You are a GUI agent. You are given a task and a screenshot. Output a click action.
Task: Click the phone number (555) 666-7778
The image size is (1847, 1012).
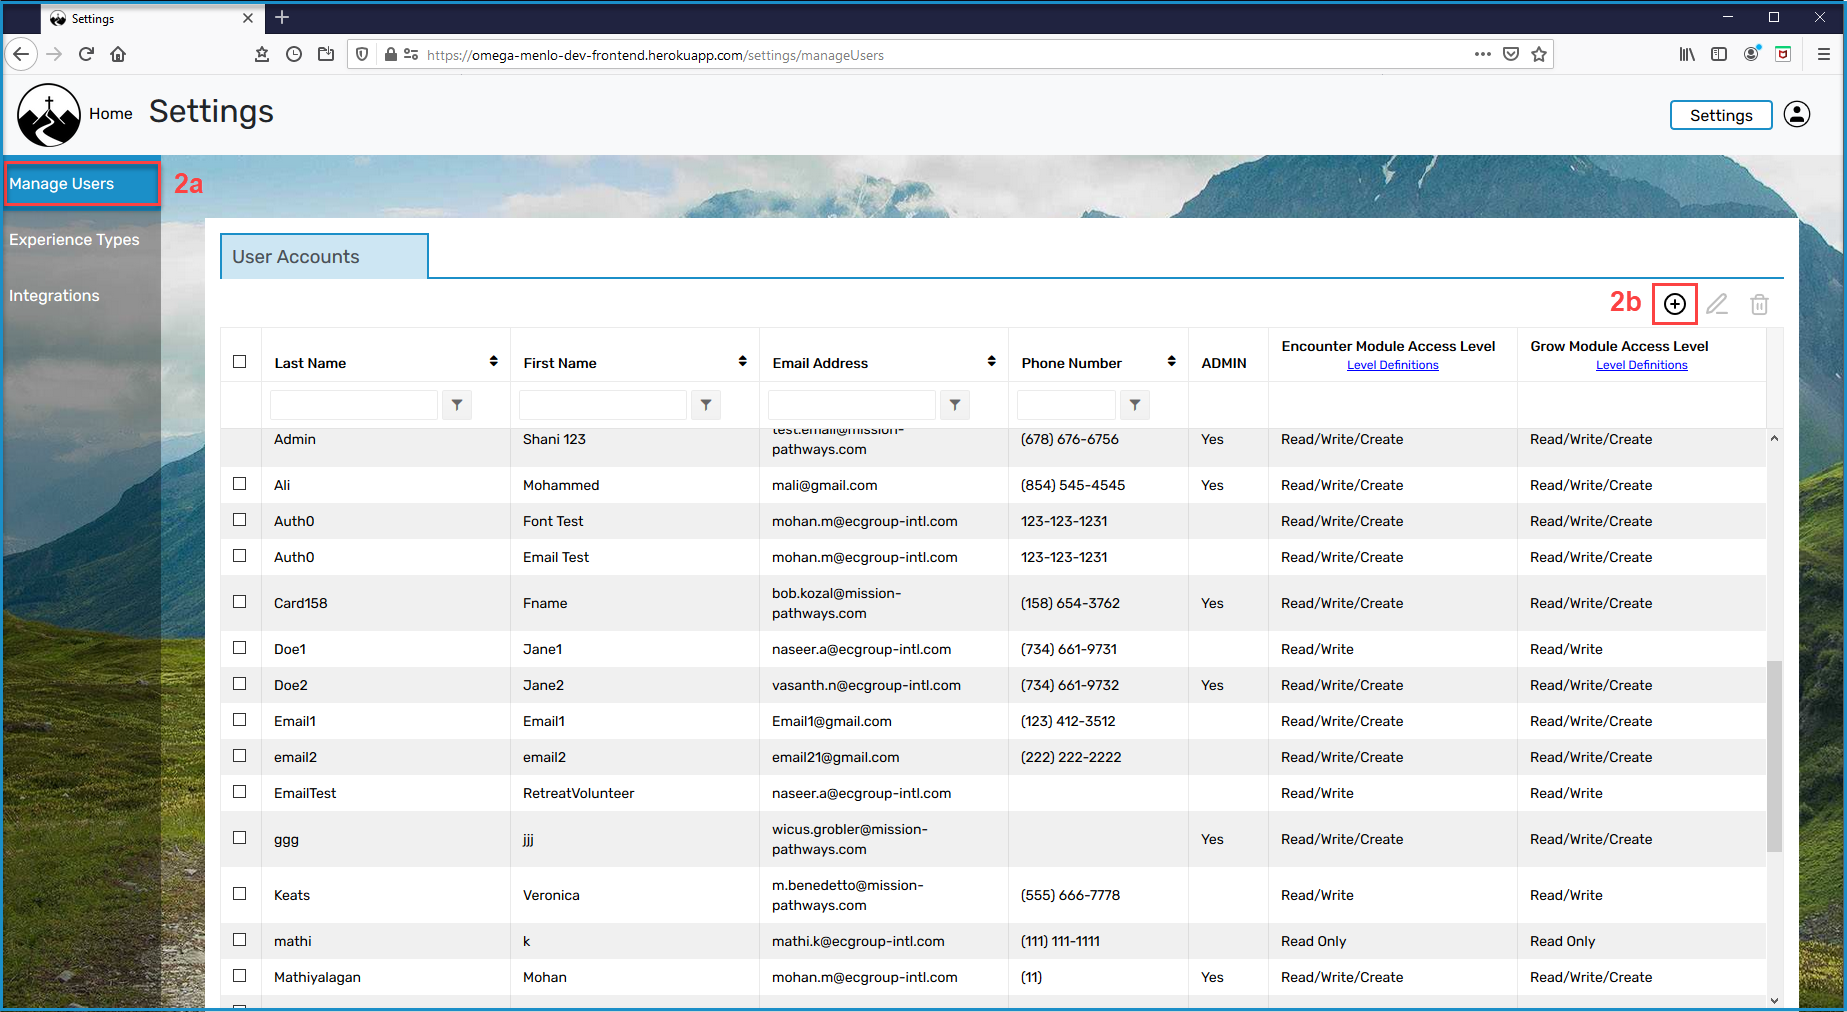click(x=1070, y=895)
